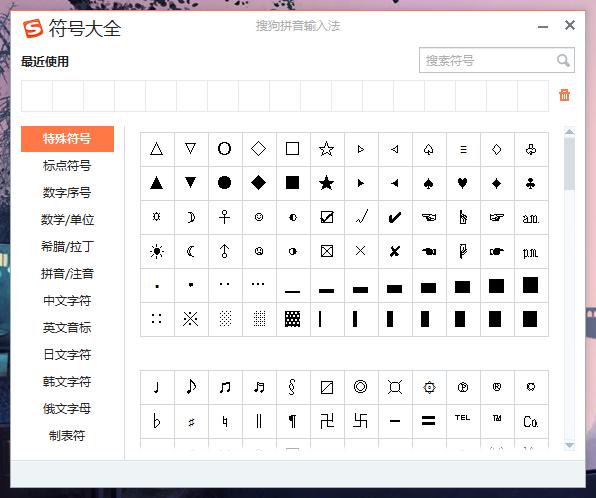Select the smiling face symbol
Viewport: 596px width, 498px height.
(258, 217)
